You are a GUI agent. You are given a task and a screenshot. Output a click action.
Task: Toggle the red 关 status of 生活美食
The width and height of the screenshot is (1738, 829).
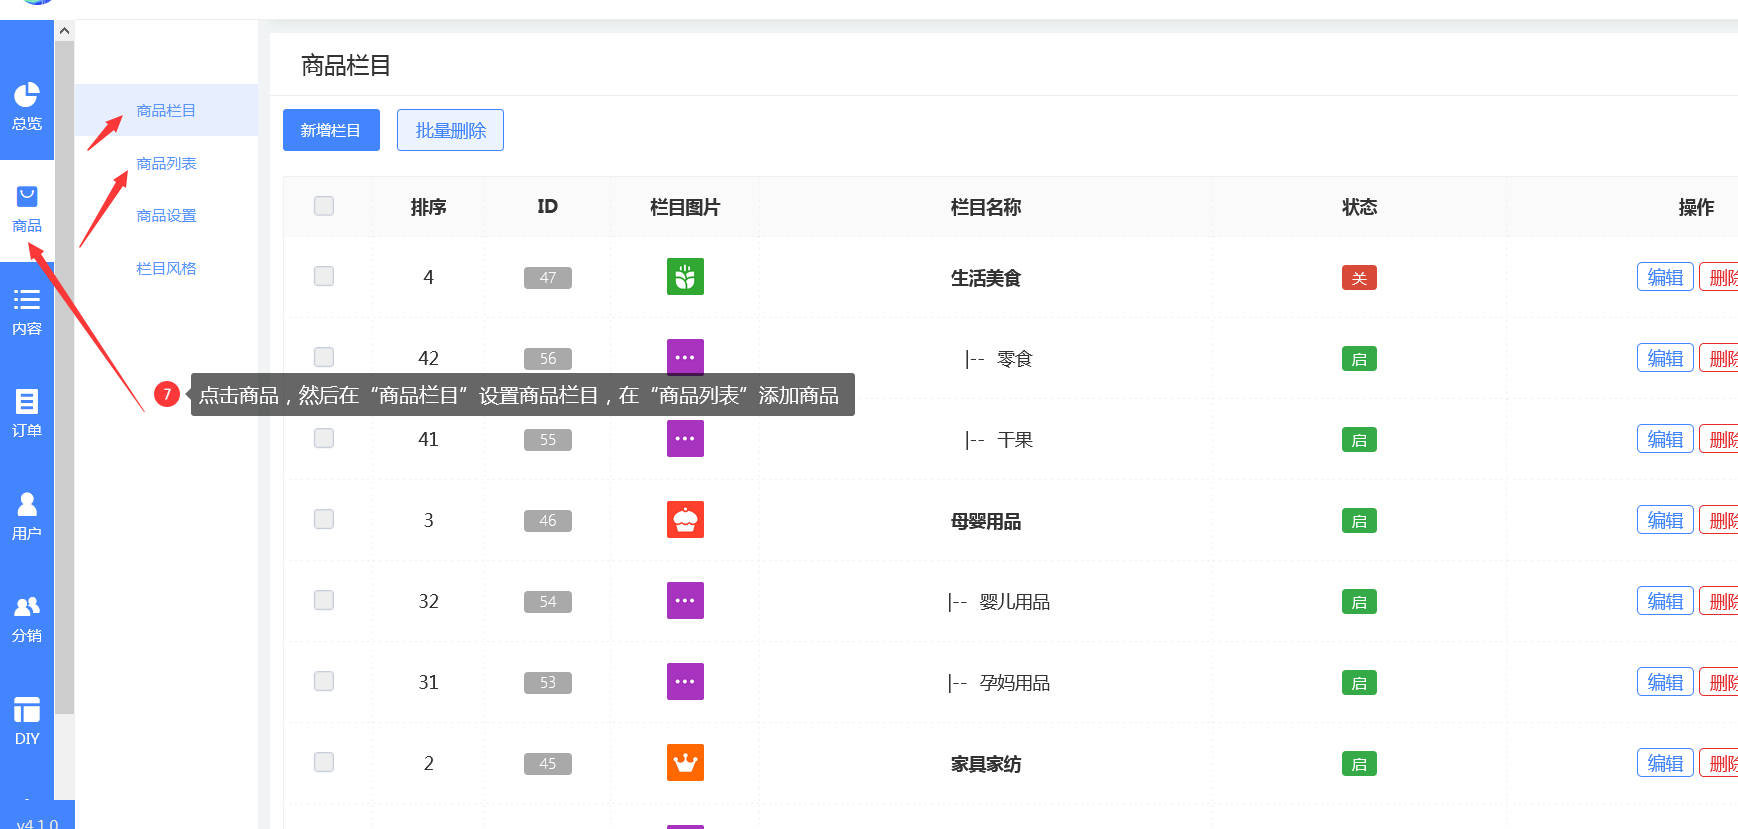click(1359, 278)
